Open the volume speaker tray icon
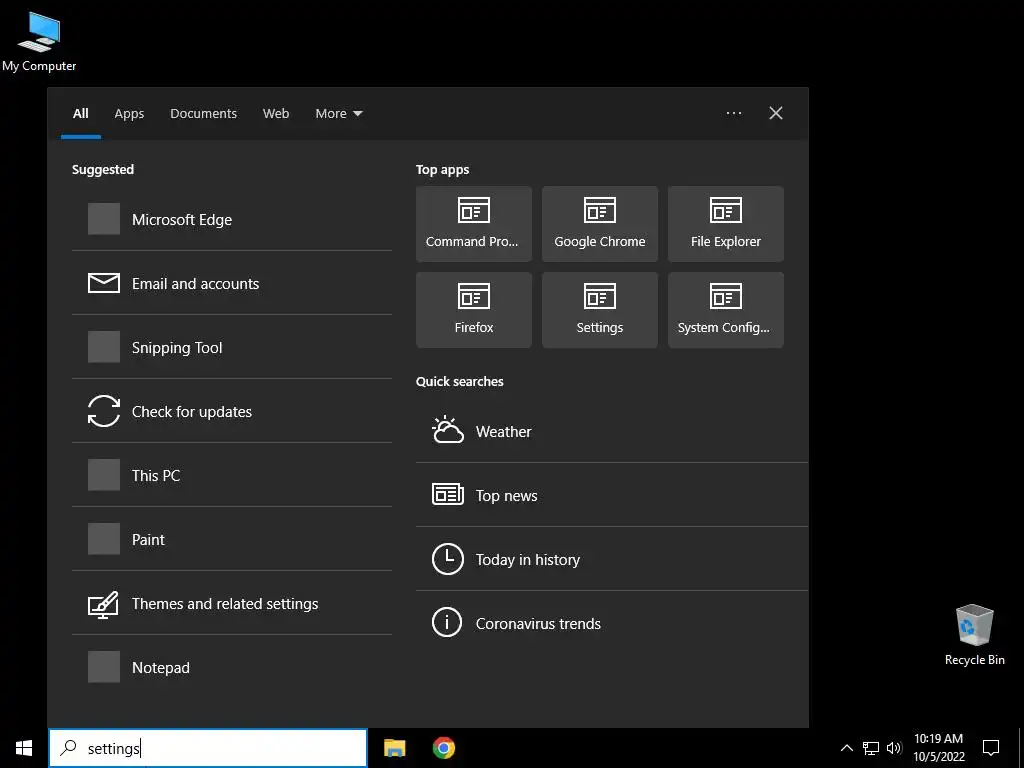The image size is (1024, 768). (x=894, y=748)
